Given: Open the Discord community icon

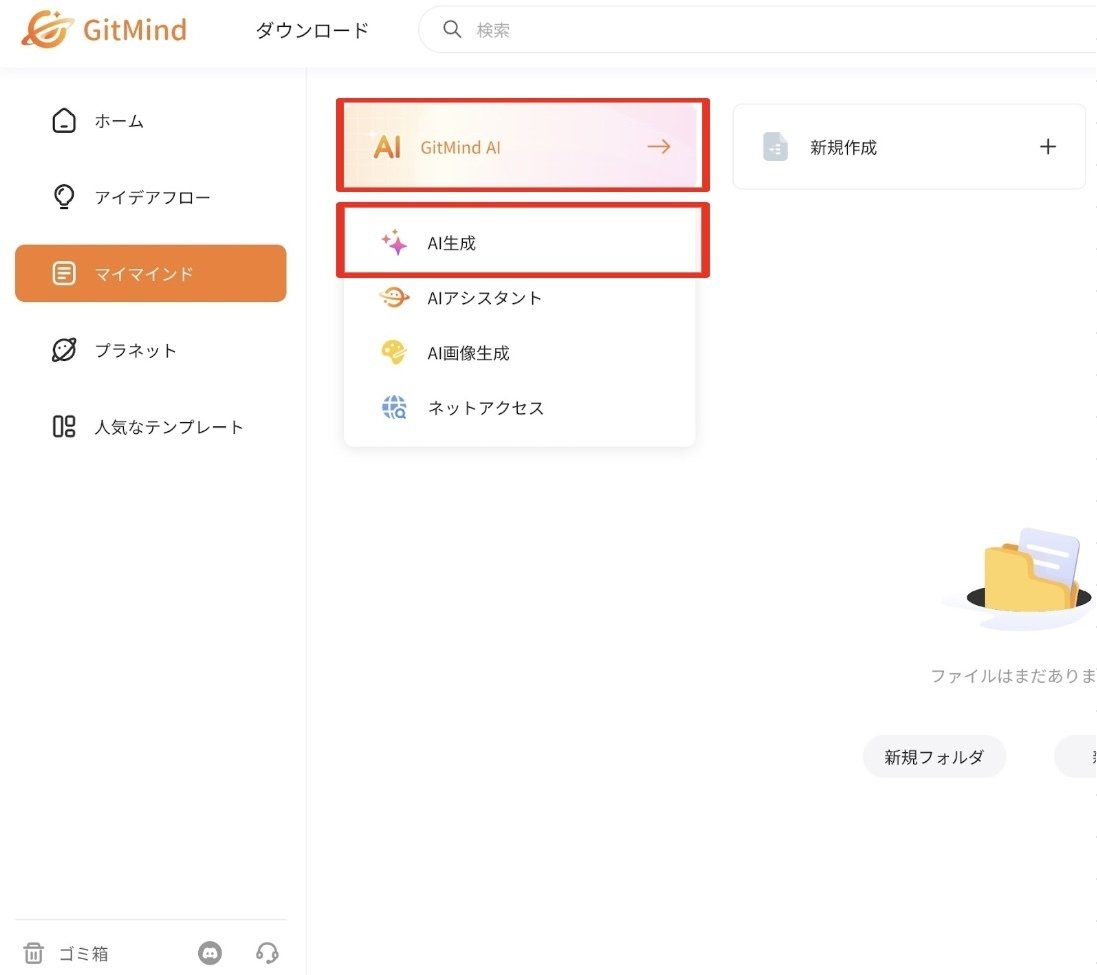Looking at the screenshot, I should coord(210,953).
